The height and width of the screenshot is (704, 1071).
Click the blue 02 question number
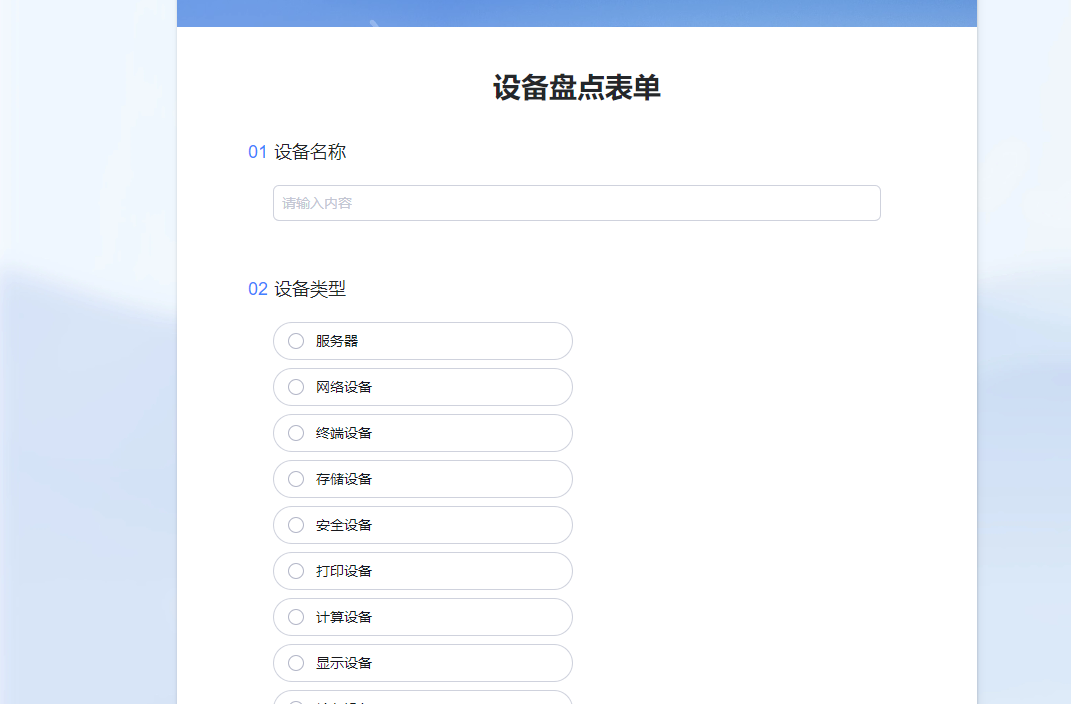pyautogui.click(x=257, y=289)
